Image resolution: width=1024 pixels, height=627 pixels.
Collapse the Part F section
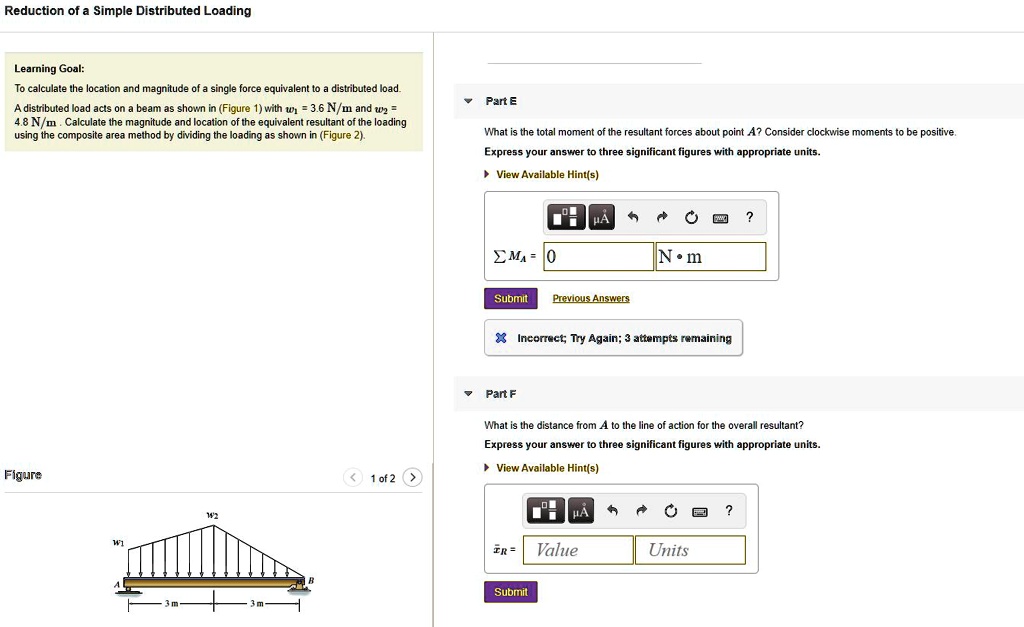tap(467, 394)
